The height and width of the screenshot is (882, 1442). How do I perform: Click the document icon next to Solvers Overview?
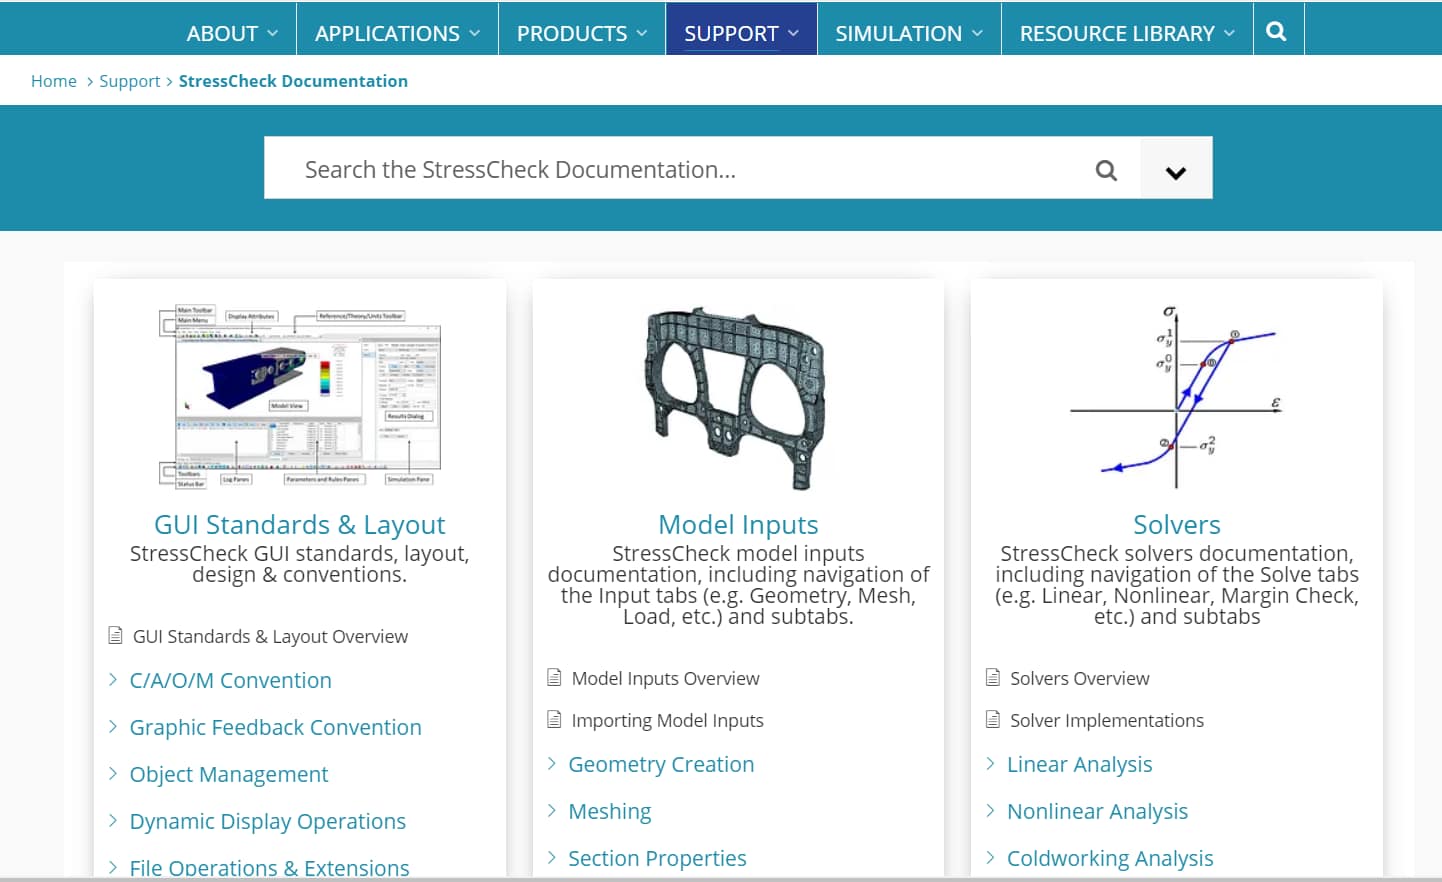pos(991,678)
